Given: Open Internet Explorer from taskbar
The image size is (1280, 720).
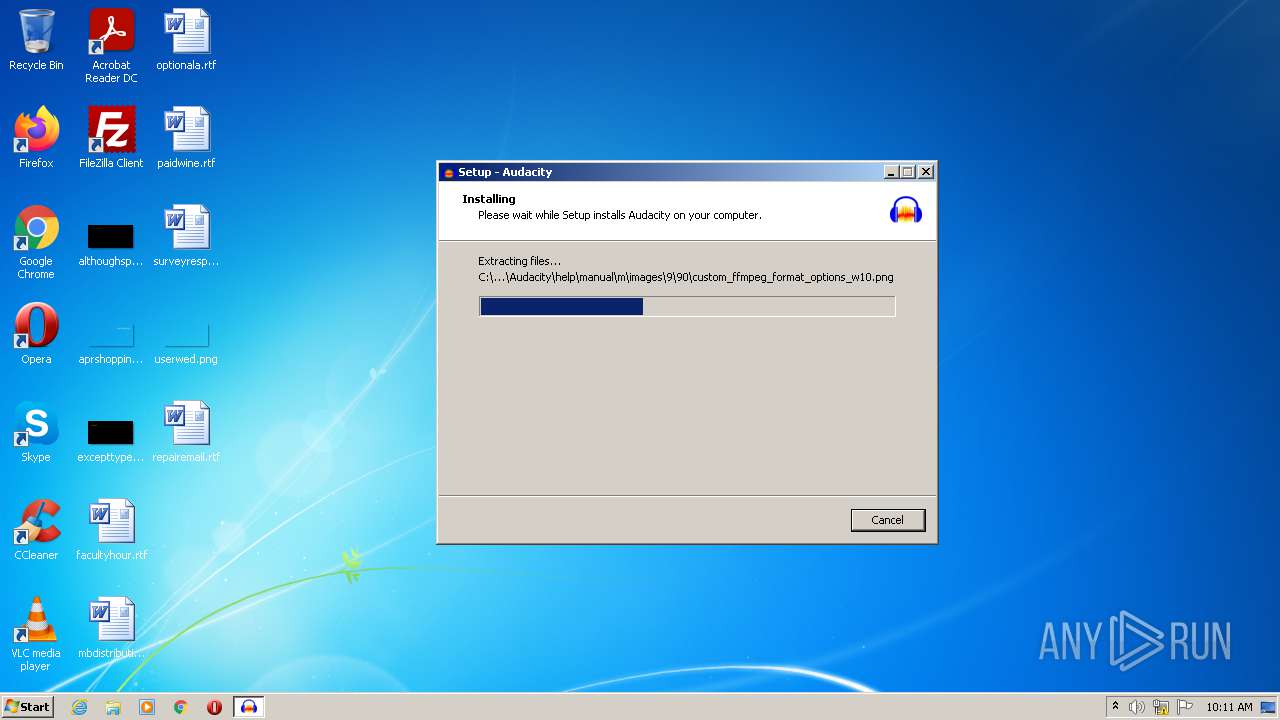Looking at the screenshot, I should click(79, 707).
